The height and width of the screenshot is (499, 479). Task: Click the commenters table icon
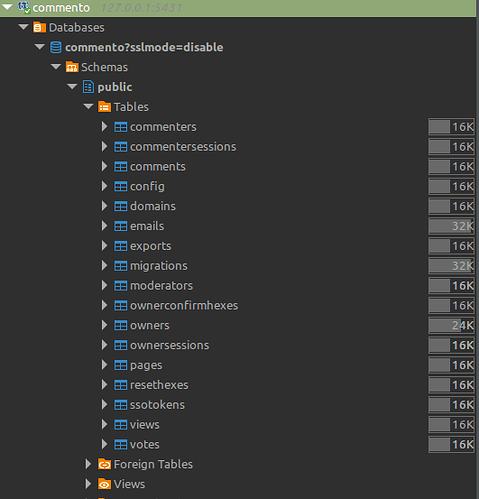pyautogui.click(x=121, y=127)
